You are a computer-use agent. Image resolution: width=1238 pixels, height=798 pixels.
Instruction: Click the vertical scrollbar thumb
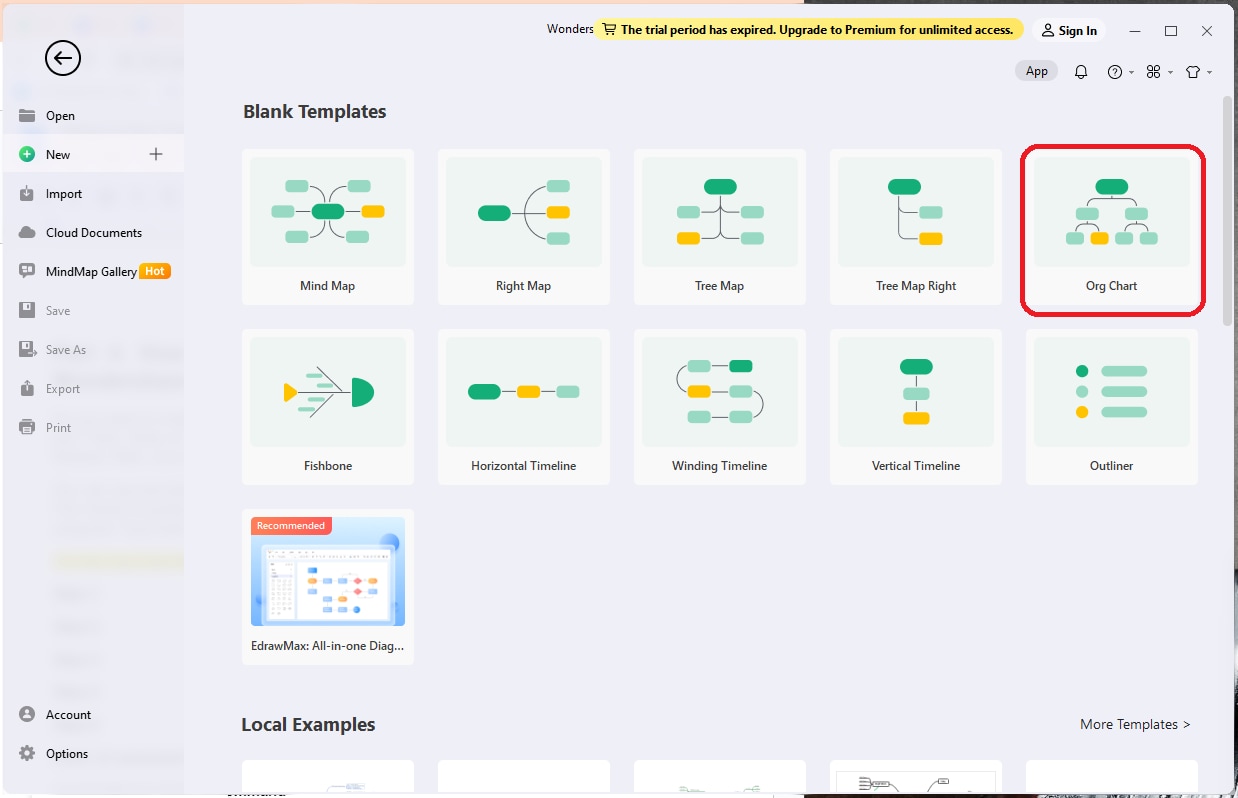1227,210
